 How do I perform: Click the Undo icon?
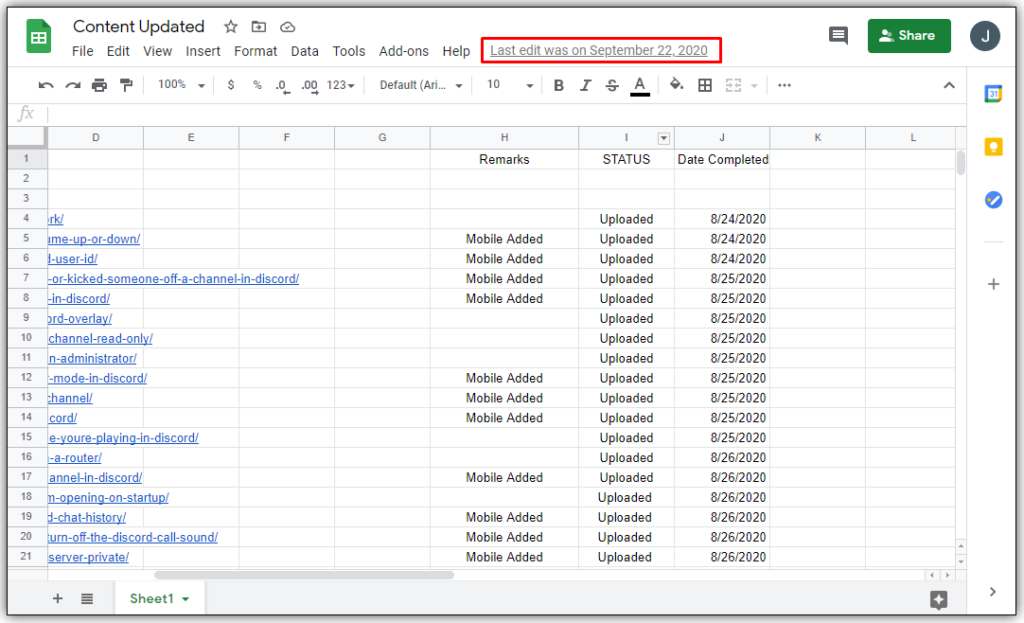46,85
